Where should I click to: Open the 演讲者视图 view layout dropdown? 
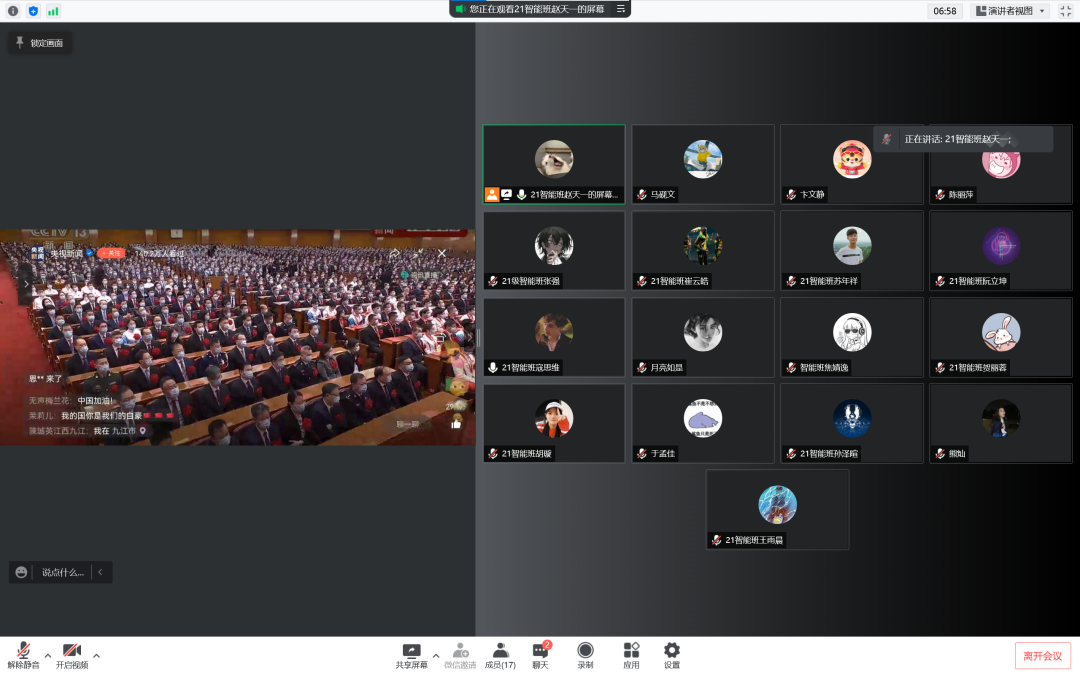coord(1008,11)
